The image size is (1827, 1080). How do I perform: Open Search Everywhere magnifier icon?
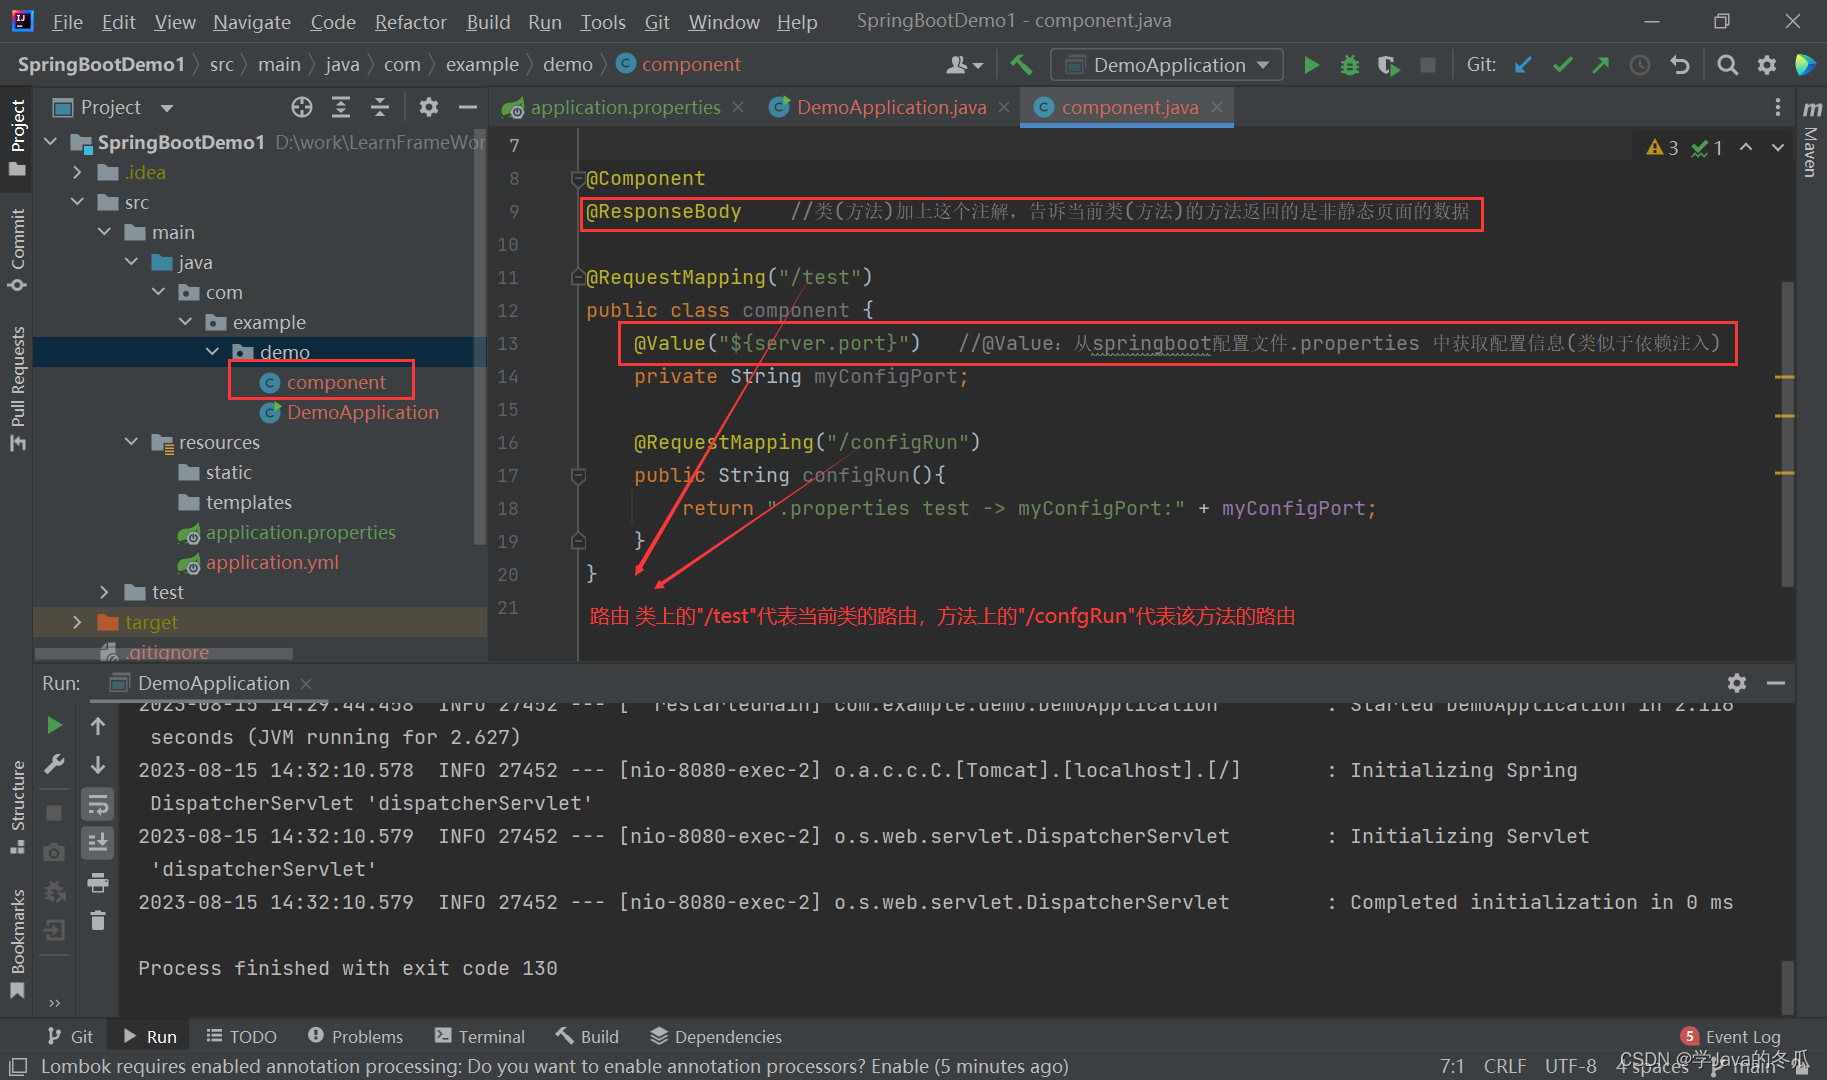tap(1727, 65)
